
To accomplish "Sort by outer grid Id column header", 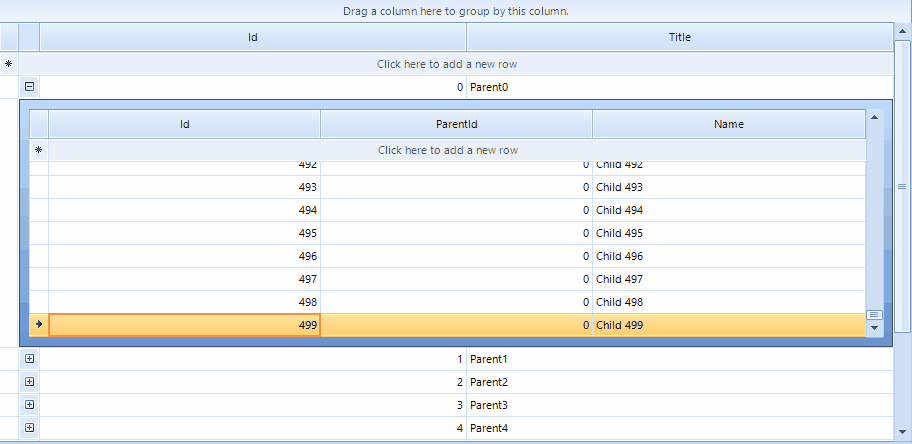I will (253, 38).
